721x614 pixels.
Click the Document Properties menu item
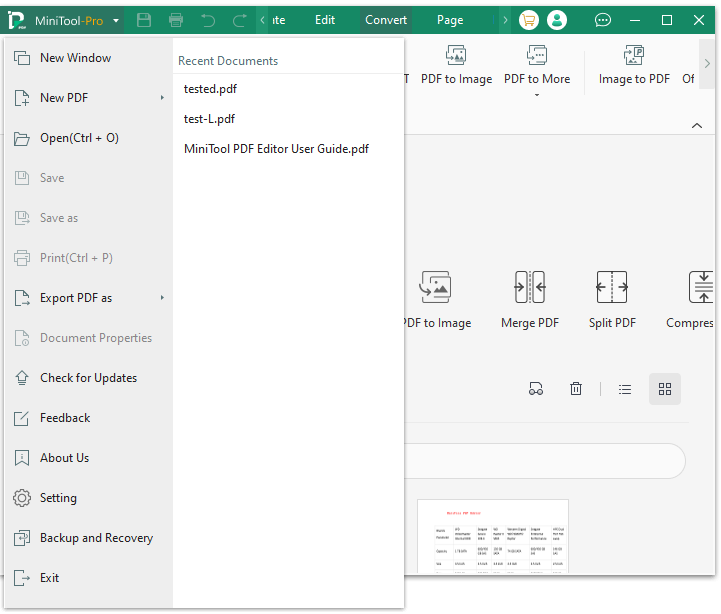coord(88,338)
